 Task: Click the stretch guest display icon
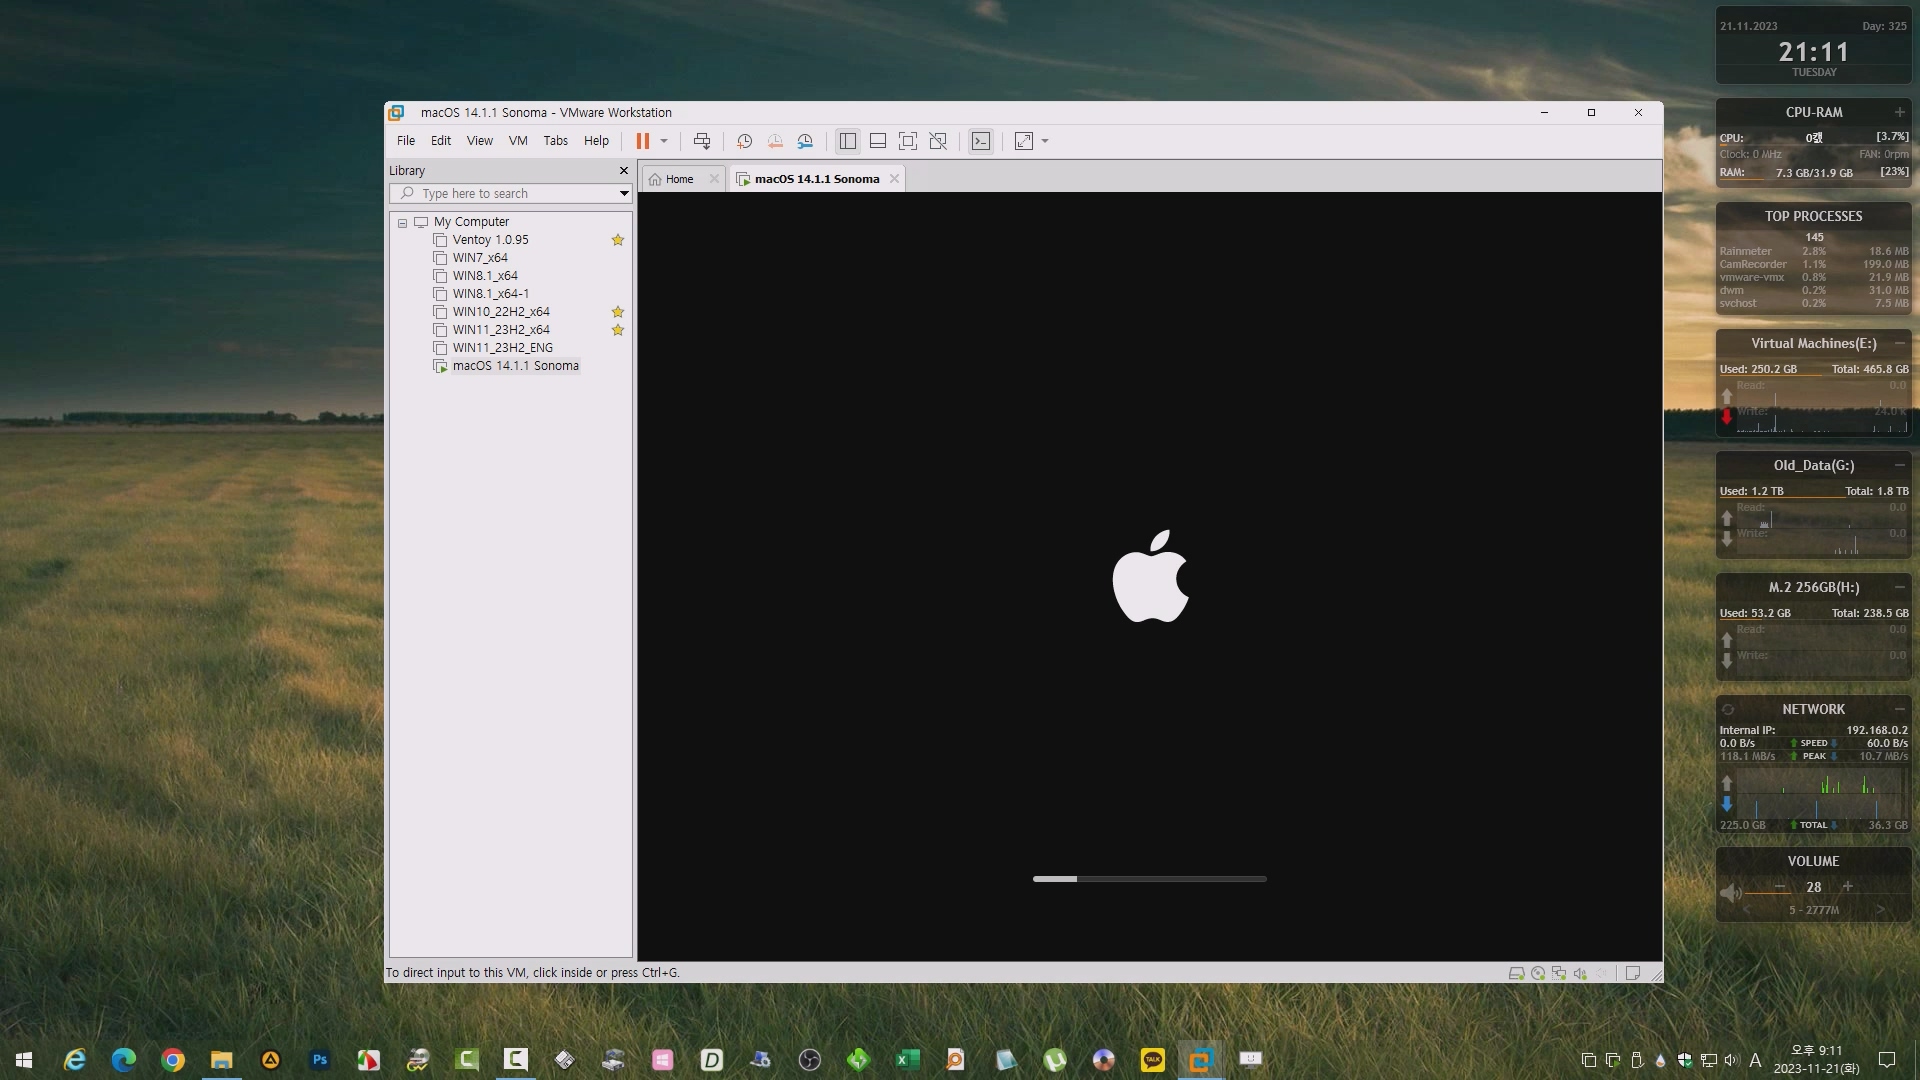(x=1024, y=141)
